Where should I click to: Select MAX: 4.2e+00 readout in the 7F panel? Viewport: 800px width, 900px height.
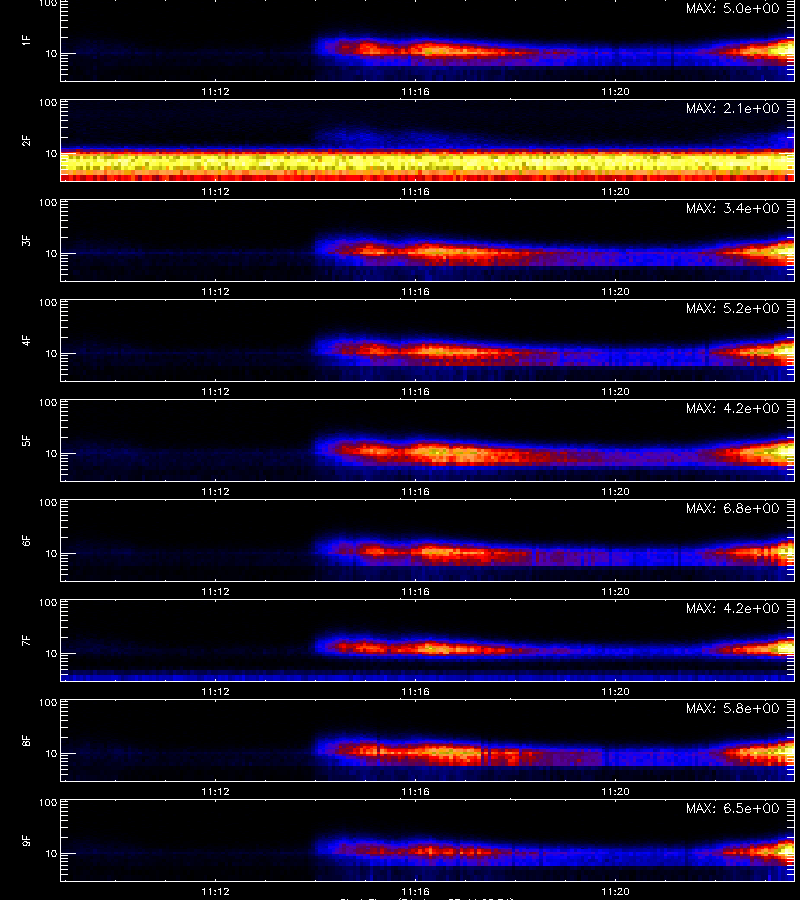pos(732,608)
